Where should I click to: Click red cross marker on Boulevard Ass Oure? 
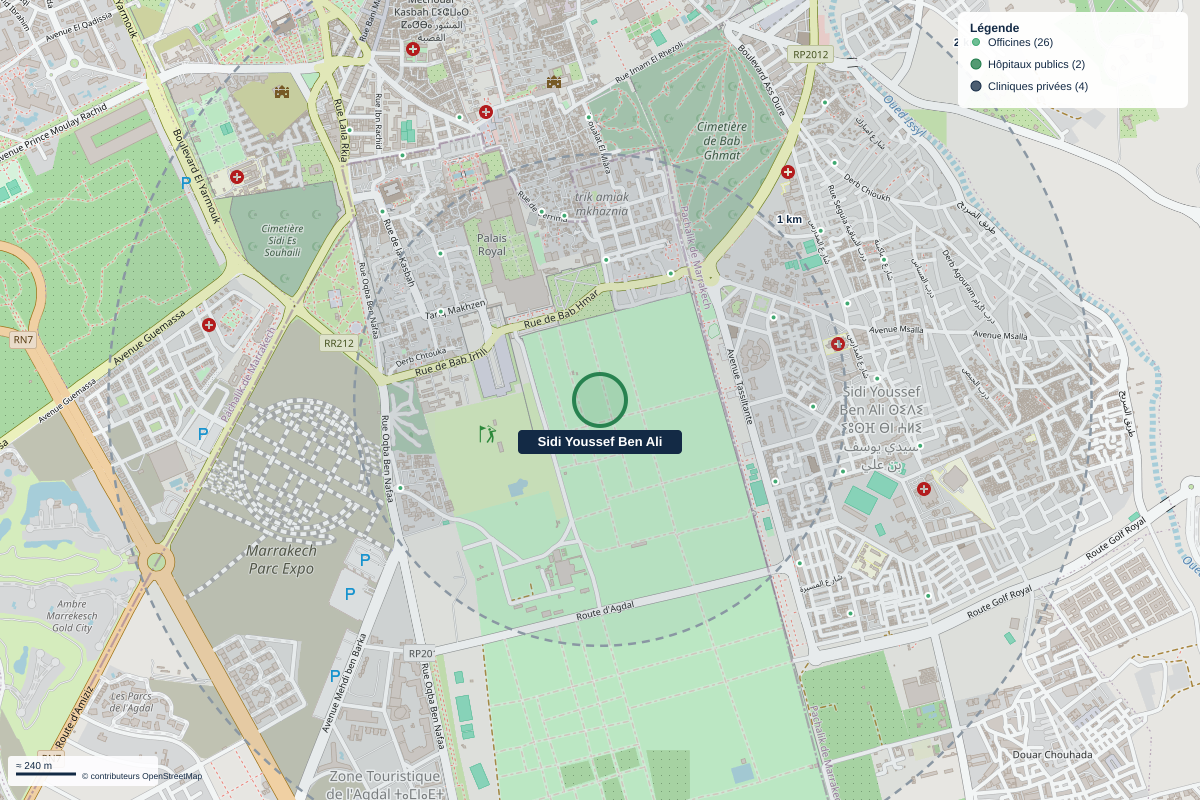(x=788, y=172)
